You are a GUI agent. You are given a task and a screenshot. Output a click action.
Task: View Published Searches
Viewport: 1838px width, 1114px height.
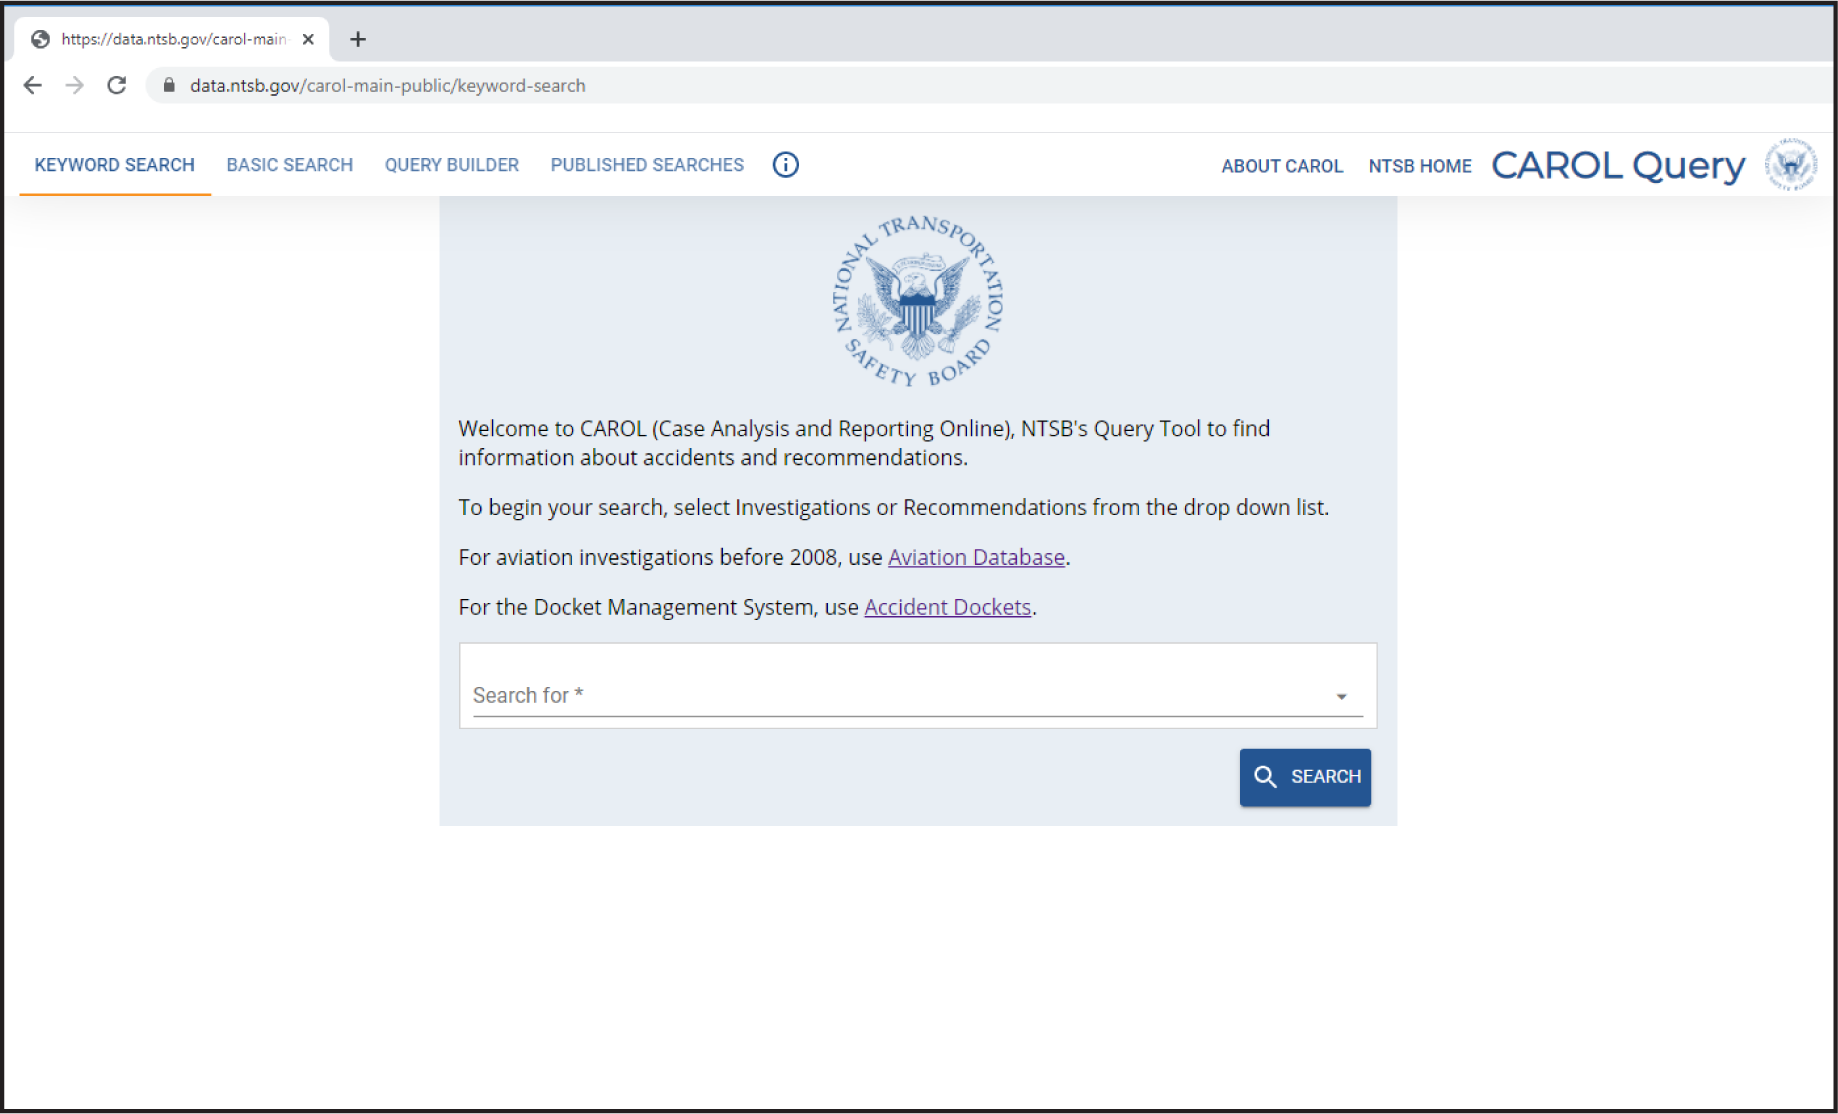(x=646, y=165)
